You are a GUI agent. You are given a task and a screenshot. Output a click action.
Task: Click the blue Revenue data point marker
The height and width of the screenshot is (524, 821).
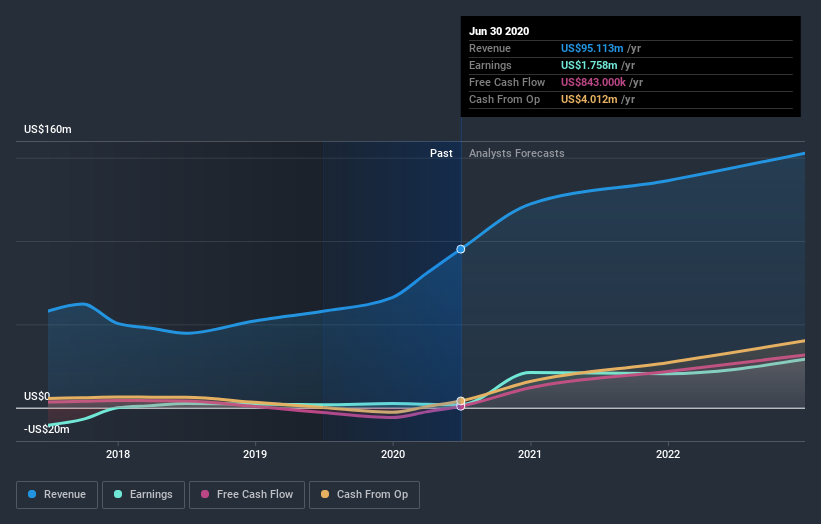pos(461,249)
